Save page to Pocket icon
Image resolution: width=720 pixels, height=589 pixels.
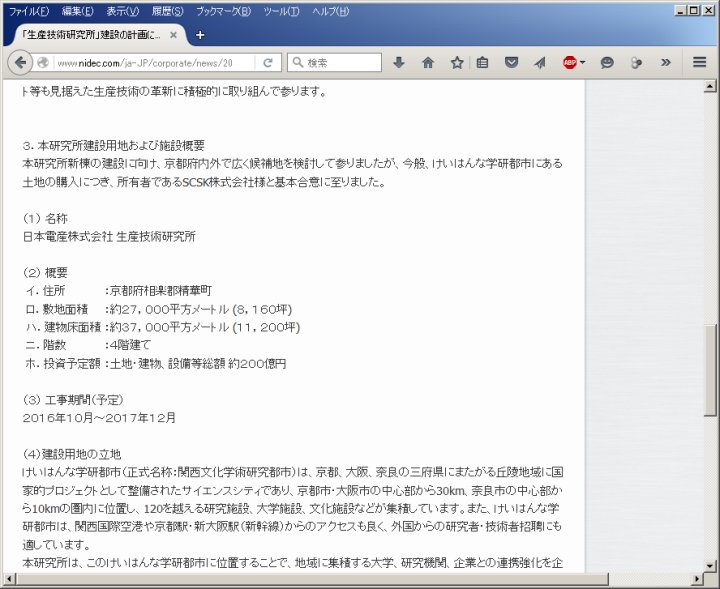512,62
